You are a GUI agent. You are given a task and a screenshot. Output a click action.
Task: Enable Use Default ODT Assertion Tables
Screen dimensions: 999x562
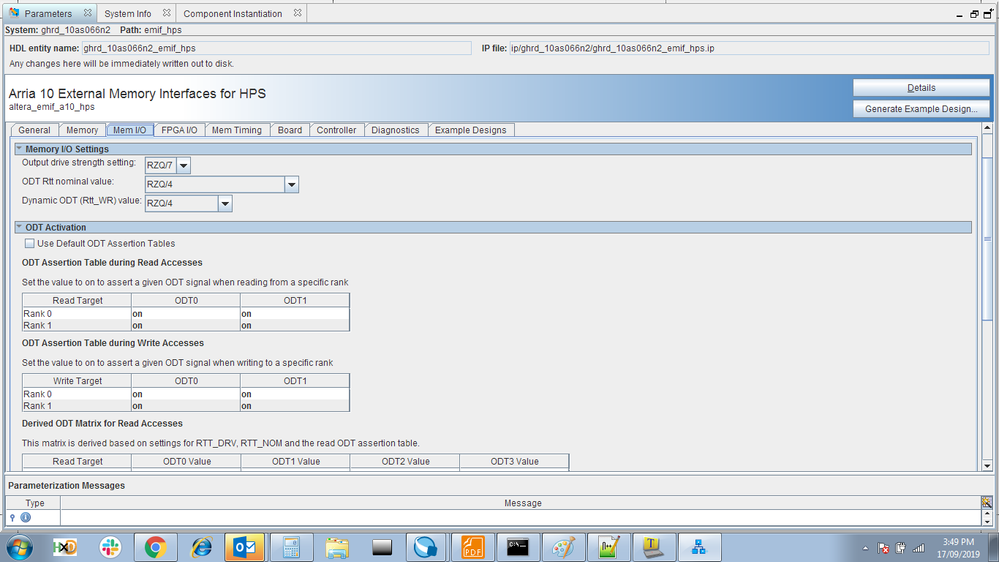(x=29, y=243)
